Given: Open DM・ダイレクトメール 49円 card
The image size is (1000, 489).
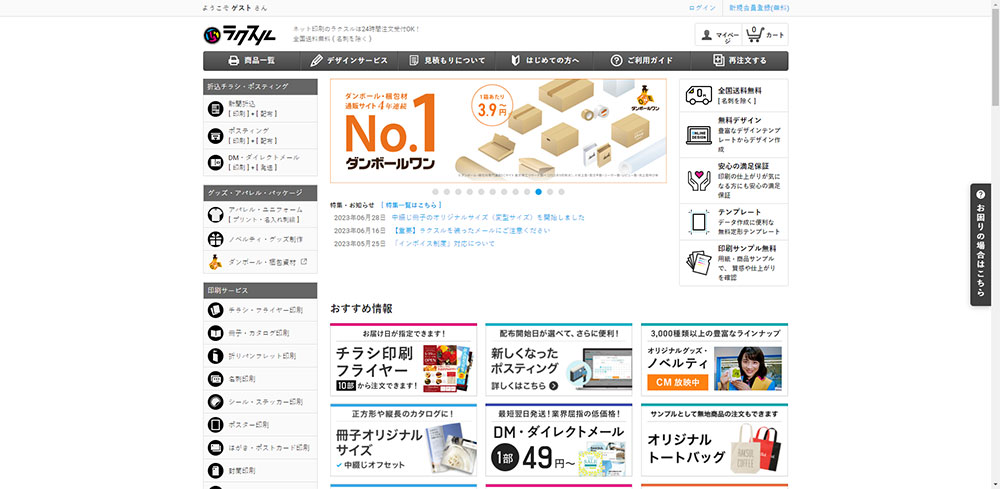Looking at the screenshot, I should pos(559,440).
